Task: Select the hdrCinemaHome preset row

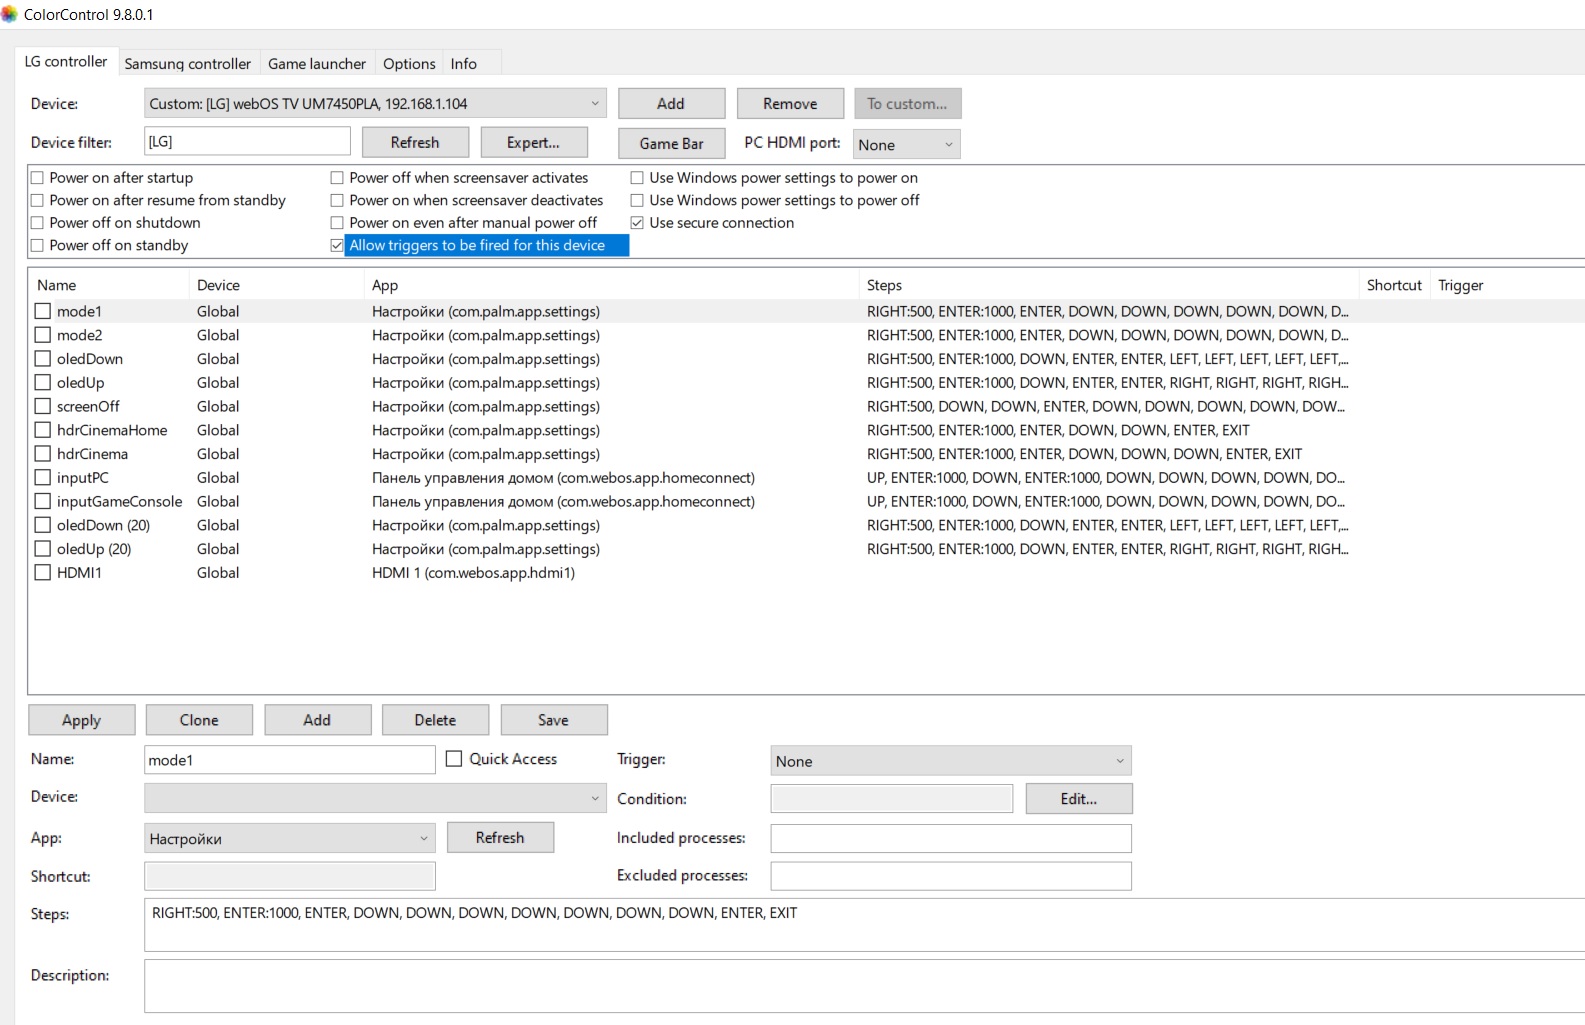Action: (112, 430)
